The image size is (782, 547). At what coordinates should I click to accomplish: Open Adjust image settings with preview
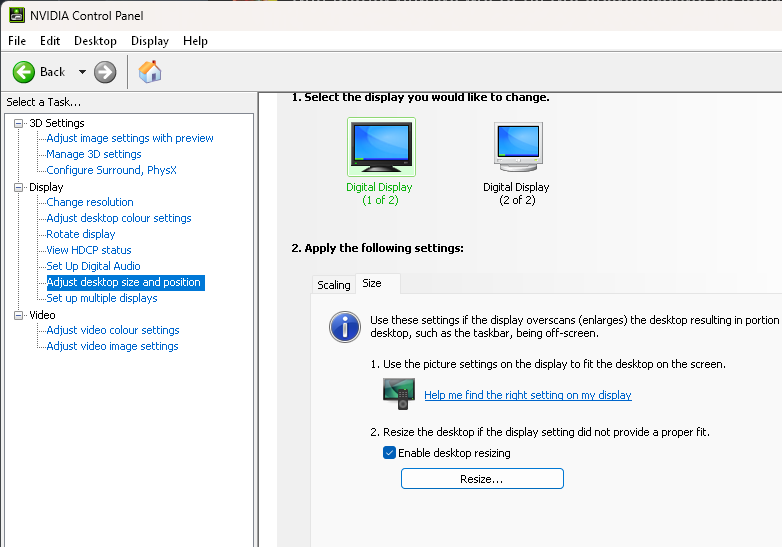(x=130, y=138)
